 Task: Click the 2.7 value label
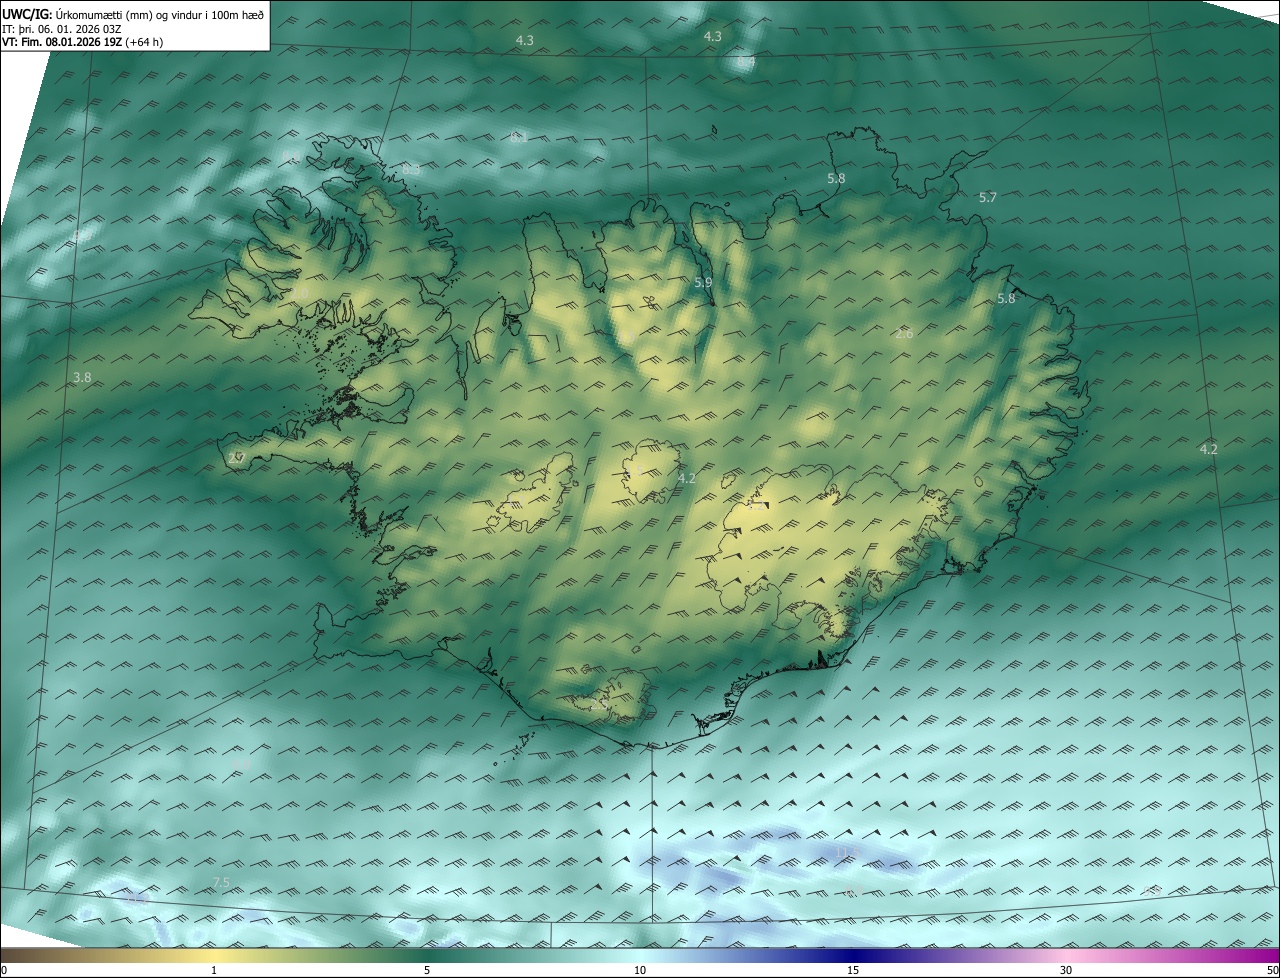tap(236, 458)
